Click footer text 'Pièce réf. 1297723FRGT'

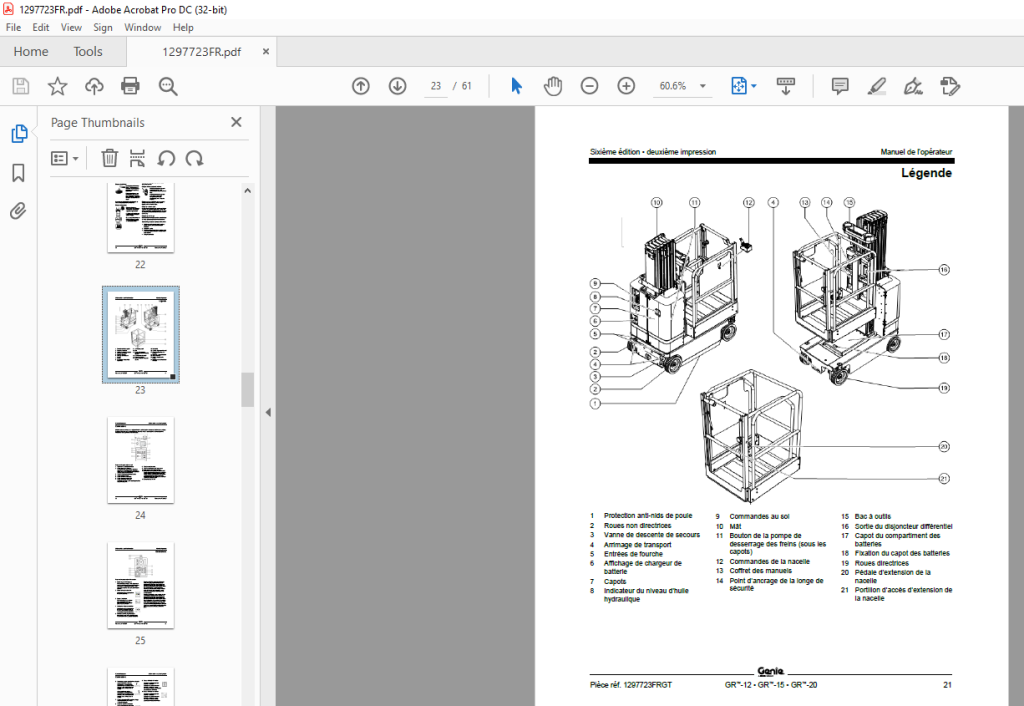630,685
